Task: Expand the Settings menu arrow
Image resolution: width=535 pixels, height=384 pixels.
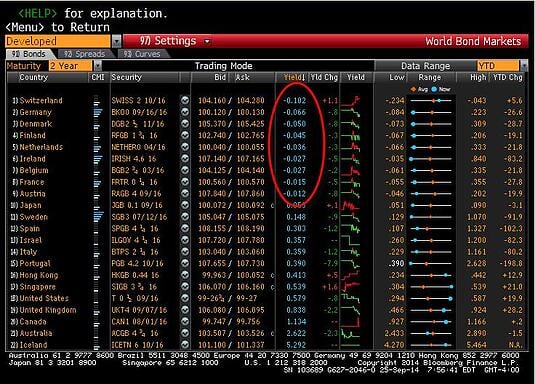Action: [207, 42]
